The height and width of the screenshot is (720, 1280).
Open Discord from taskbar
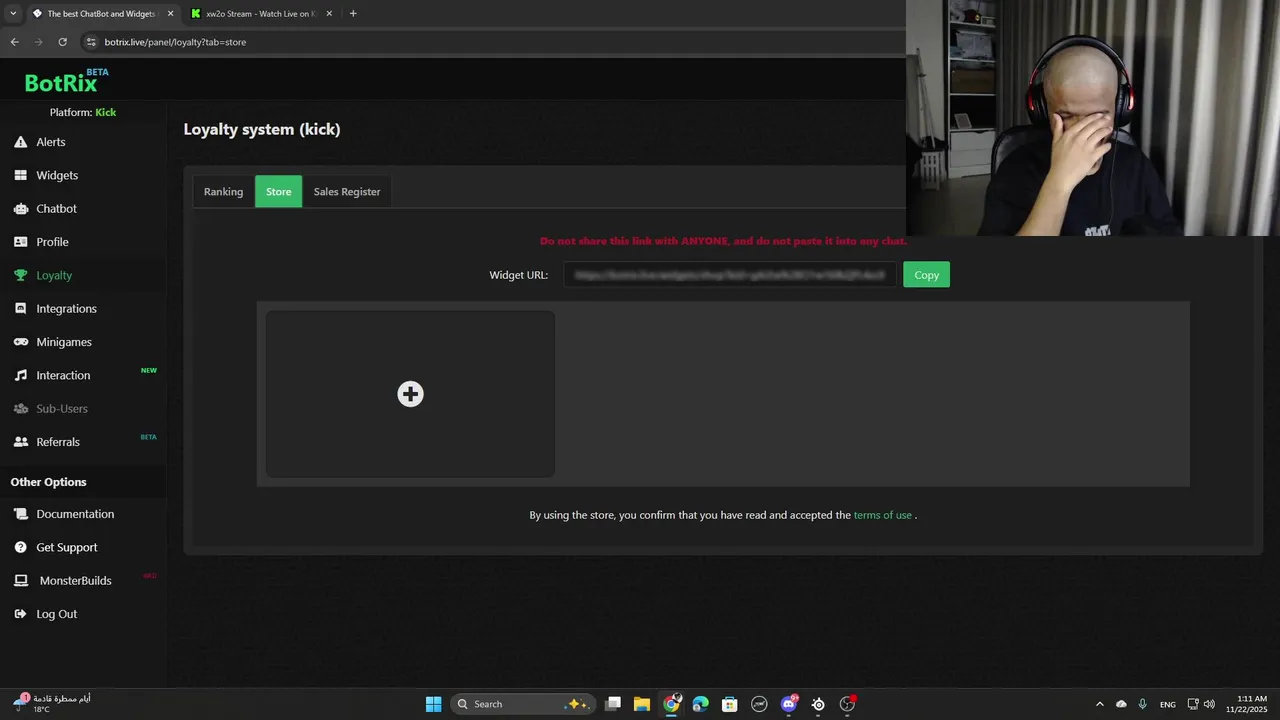tap(789, 704)
